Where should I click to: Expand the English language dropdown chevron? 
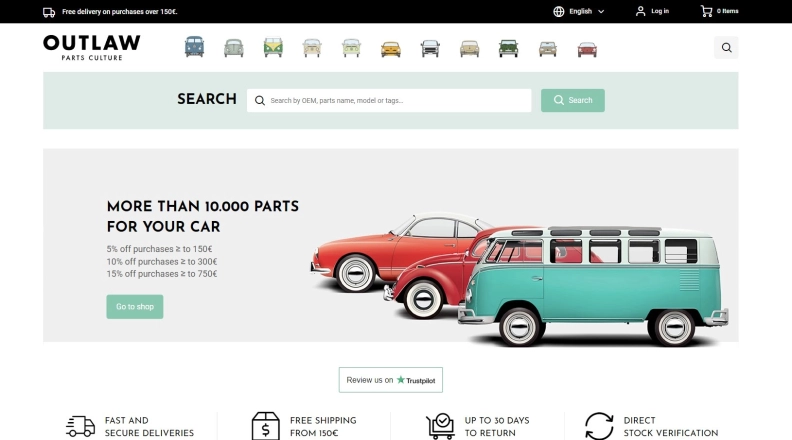601,12
